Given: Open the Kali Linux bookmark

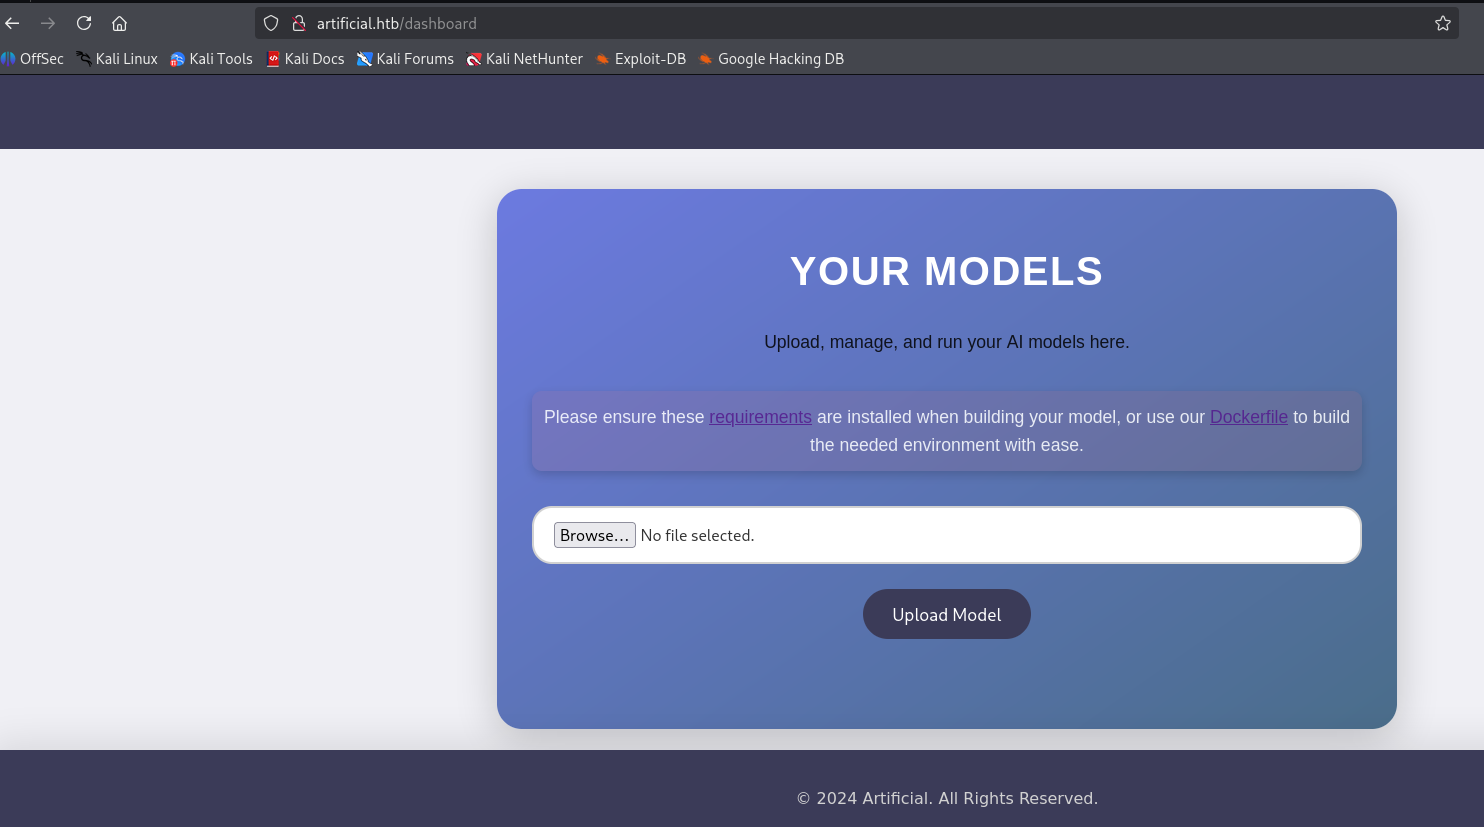Looking at the screenshot, I should coord(117,59).
